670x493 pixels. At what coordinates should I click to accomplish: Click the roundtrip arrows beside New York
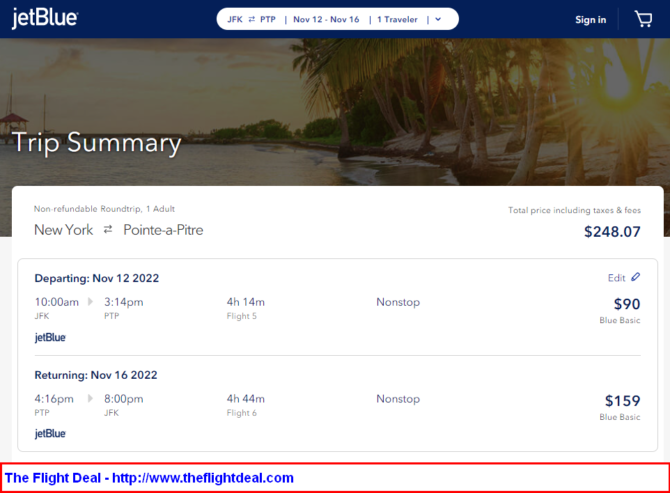point(108,230)
